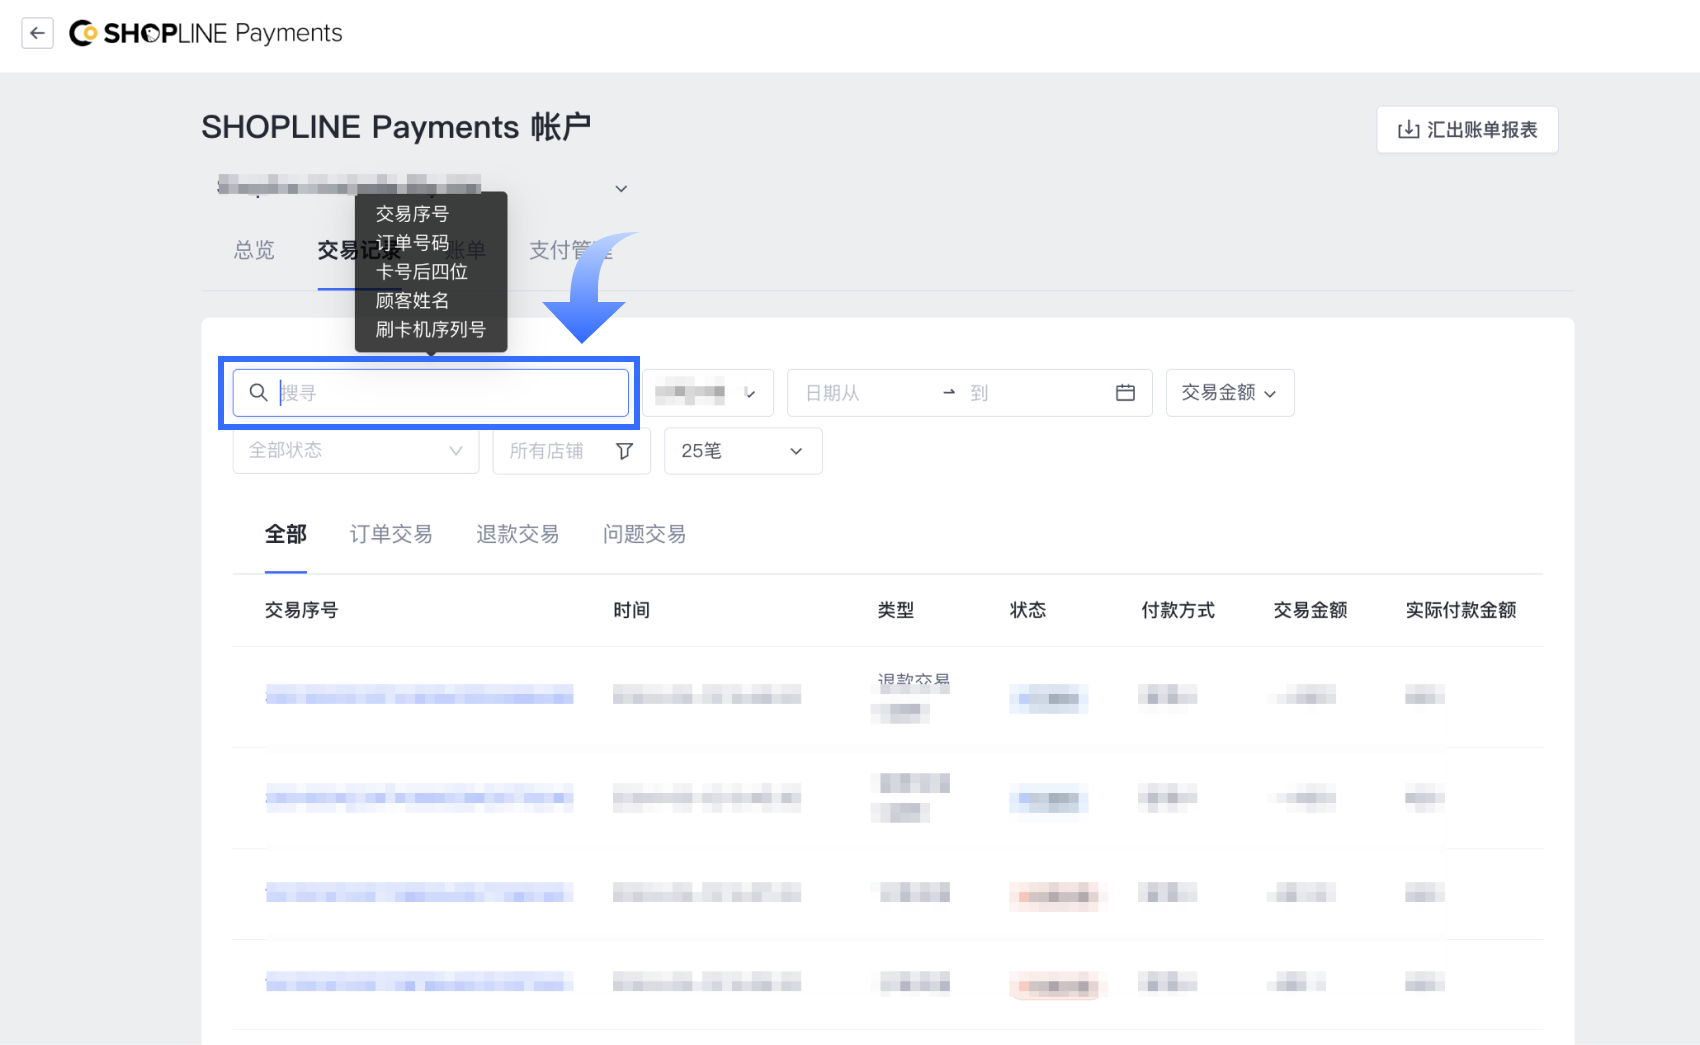Open the 交易金额 dropdown

[x=1229, y=393]
